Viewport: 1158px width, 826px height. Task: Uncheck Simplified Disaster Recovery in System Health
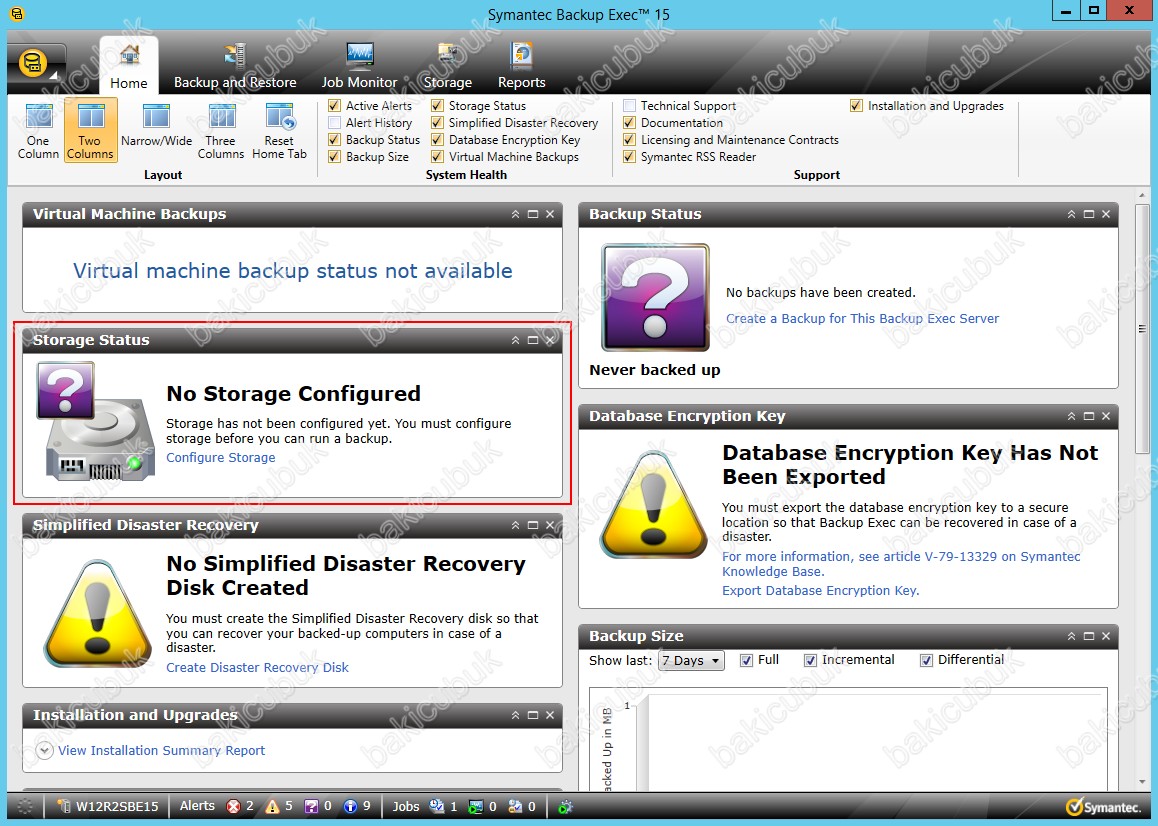pos(437,123)
